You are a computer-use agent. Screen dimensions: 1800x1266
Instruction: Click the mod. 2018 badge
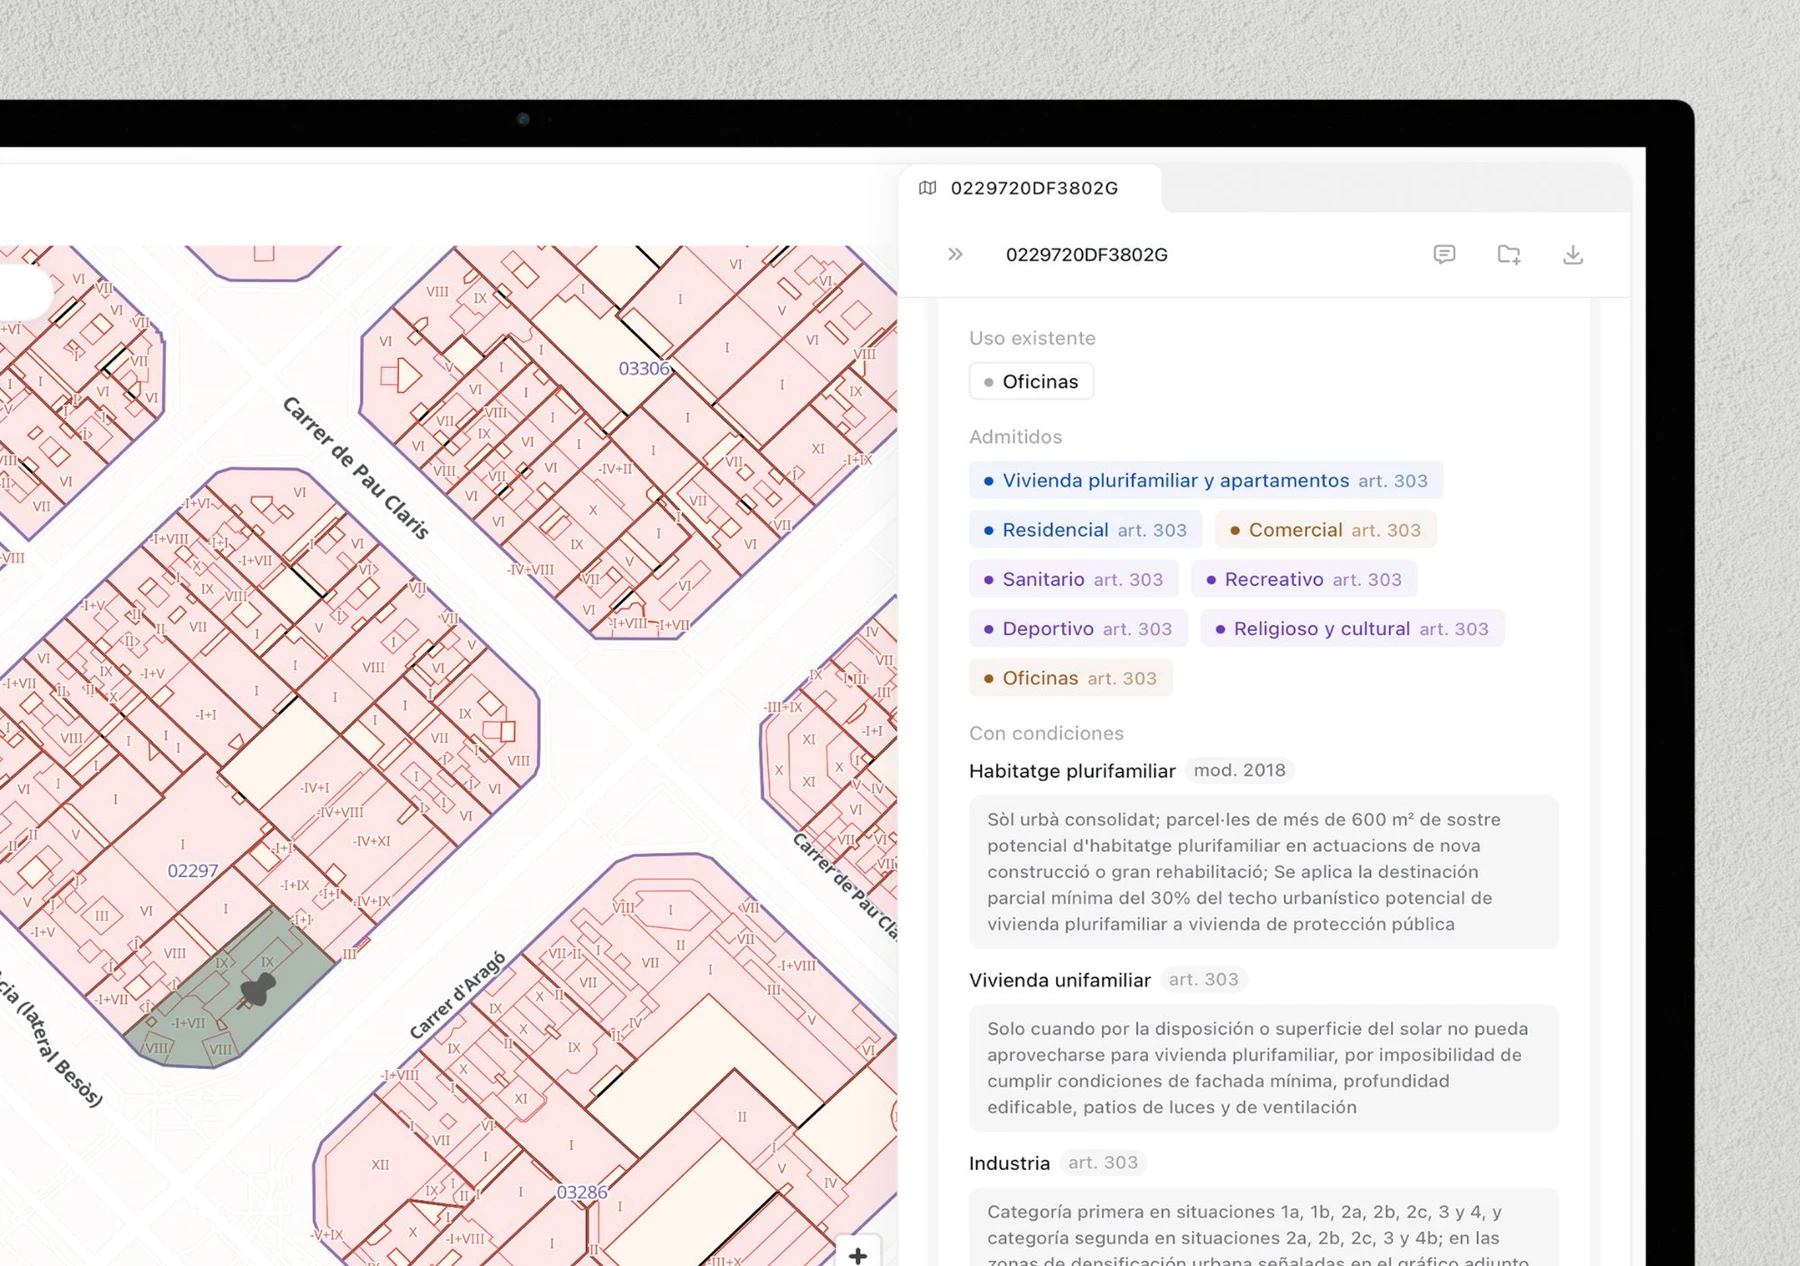pyautogui.click(x=1240, y=770)
